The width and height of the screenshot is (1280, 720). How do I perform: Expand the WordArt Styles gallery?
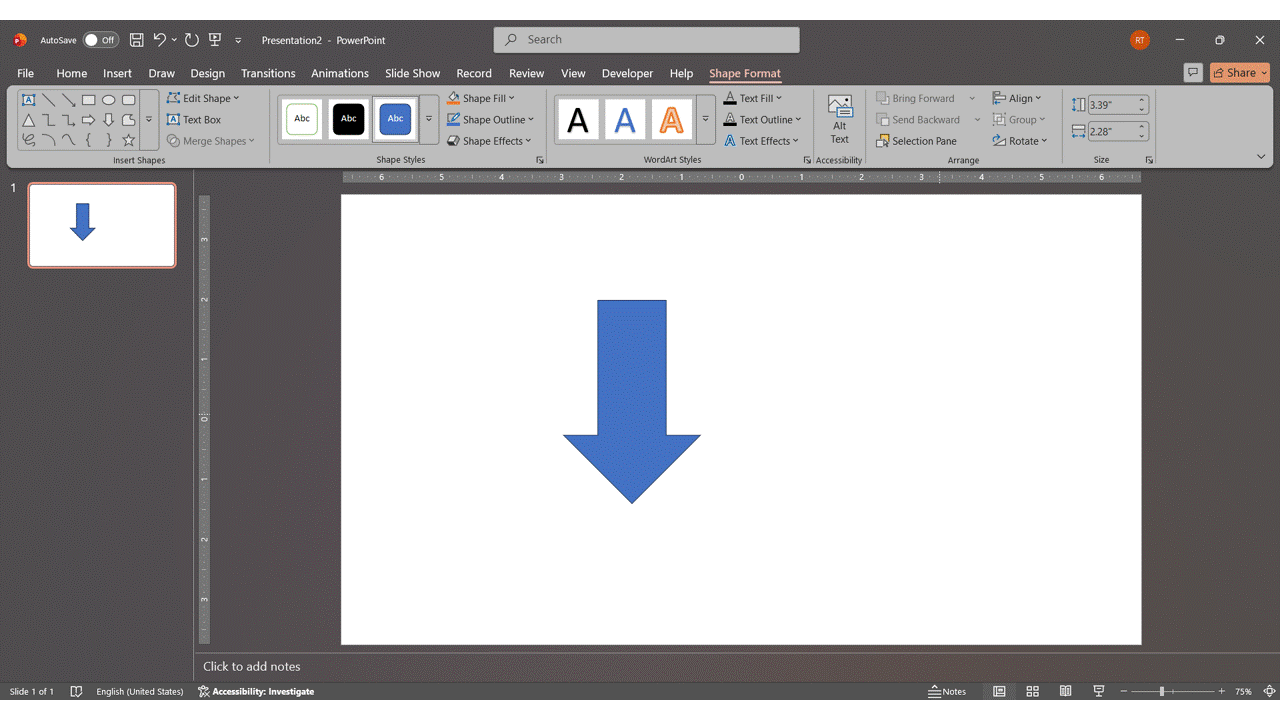705,119
